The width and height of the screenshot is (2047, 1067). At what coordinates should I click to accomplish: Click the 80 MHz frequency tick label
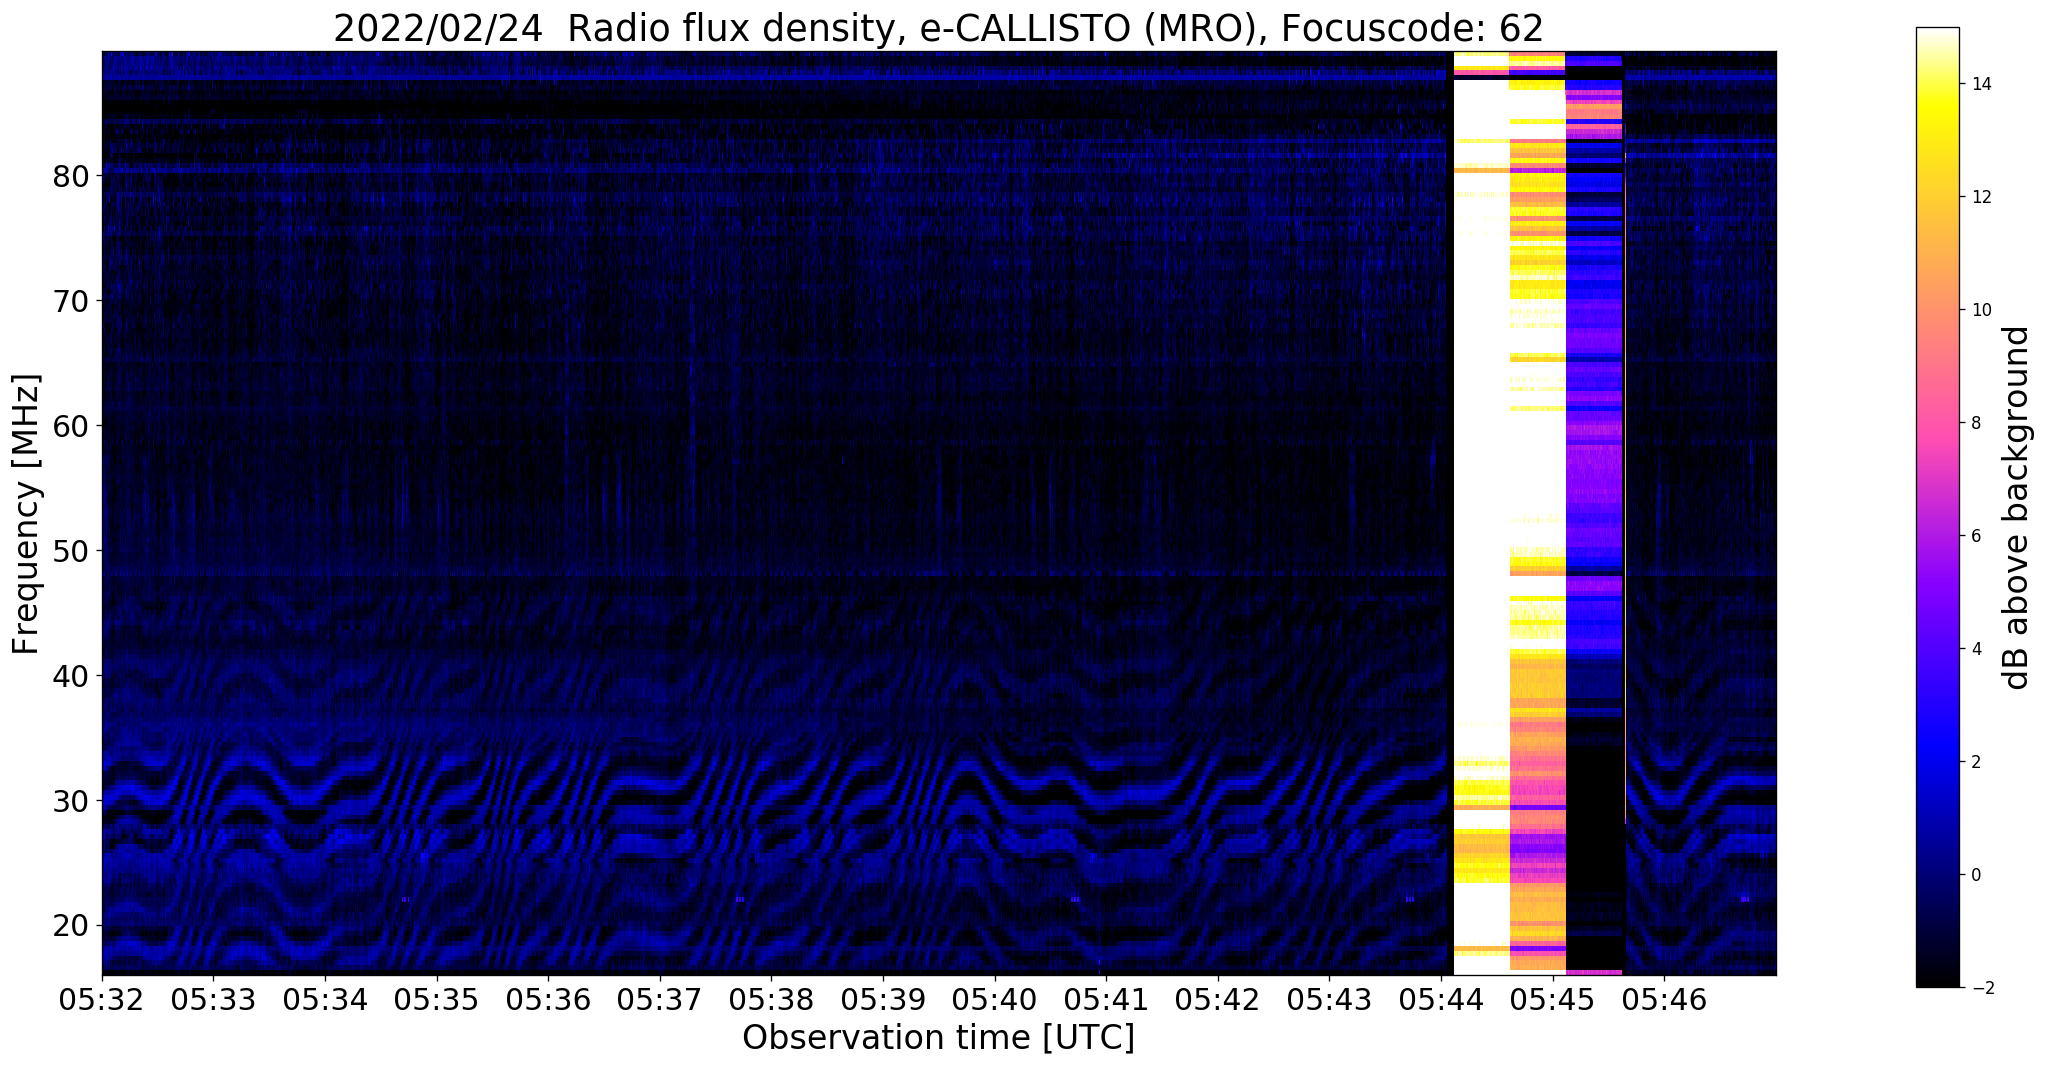(70, 176)
